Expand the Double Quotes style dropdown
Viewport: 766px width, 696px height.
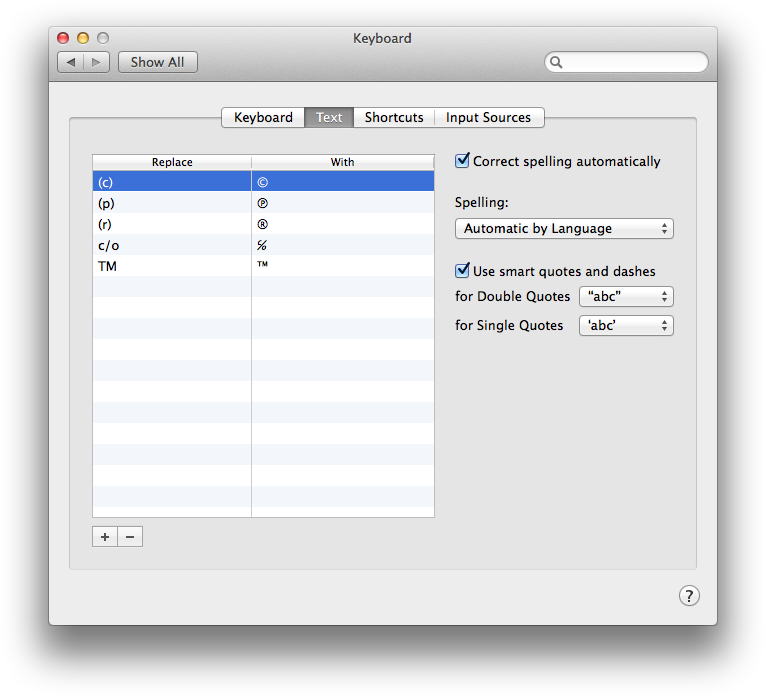coord(626,297)
